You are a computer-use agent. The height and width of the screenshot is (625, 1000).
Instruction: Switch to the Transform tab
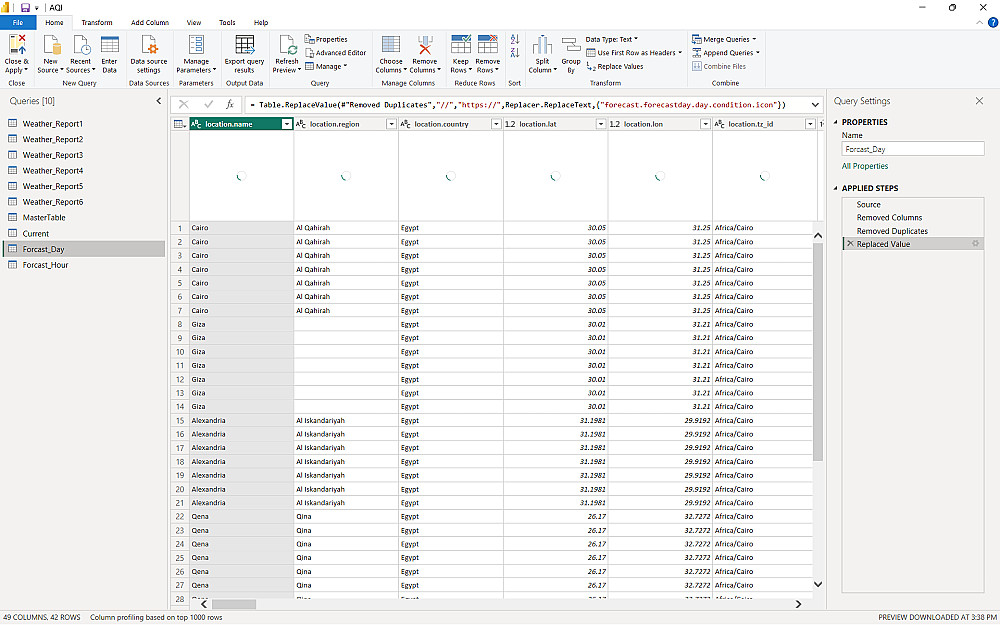click(97, 22)
